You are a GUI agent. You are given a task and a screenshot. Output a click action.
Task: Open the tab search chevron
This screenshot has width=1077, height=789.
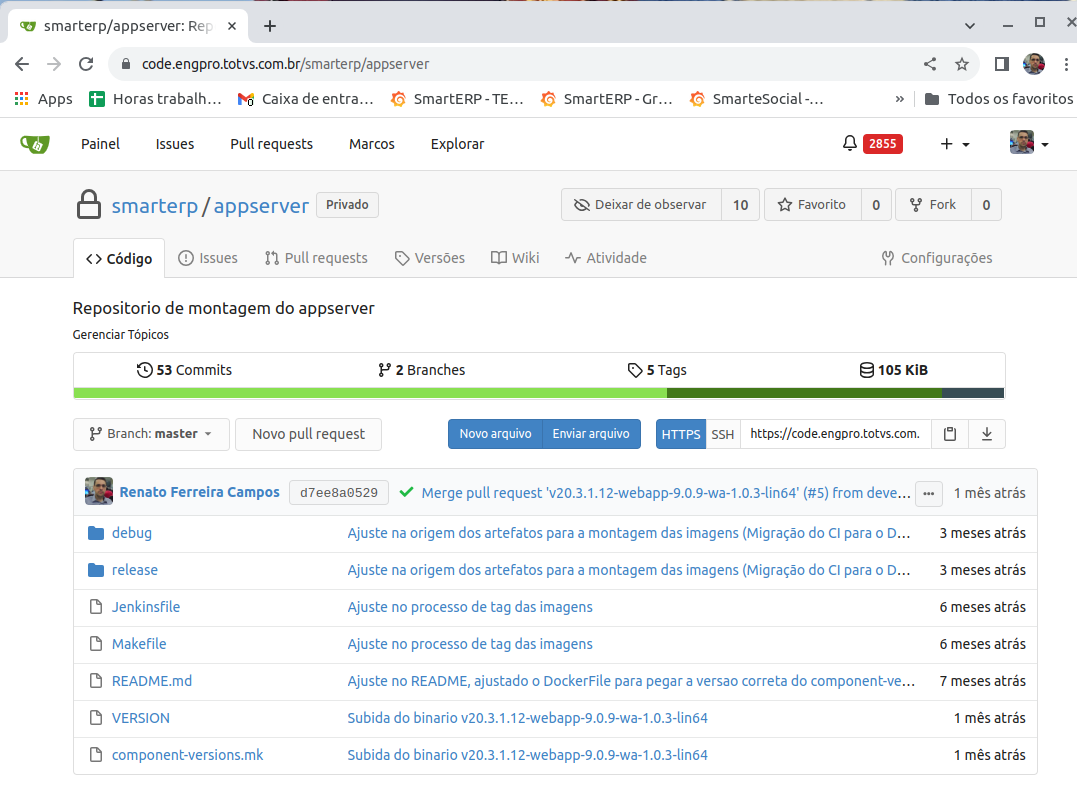coord(970,26)
